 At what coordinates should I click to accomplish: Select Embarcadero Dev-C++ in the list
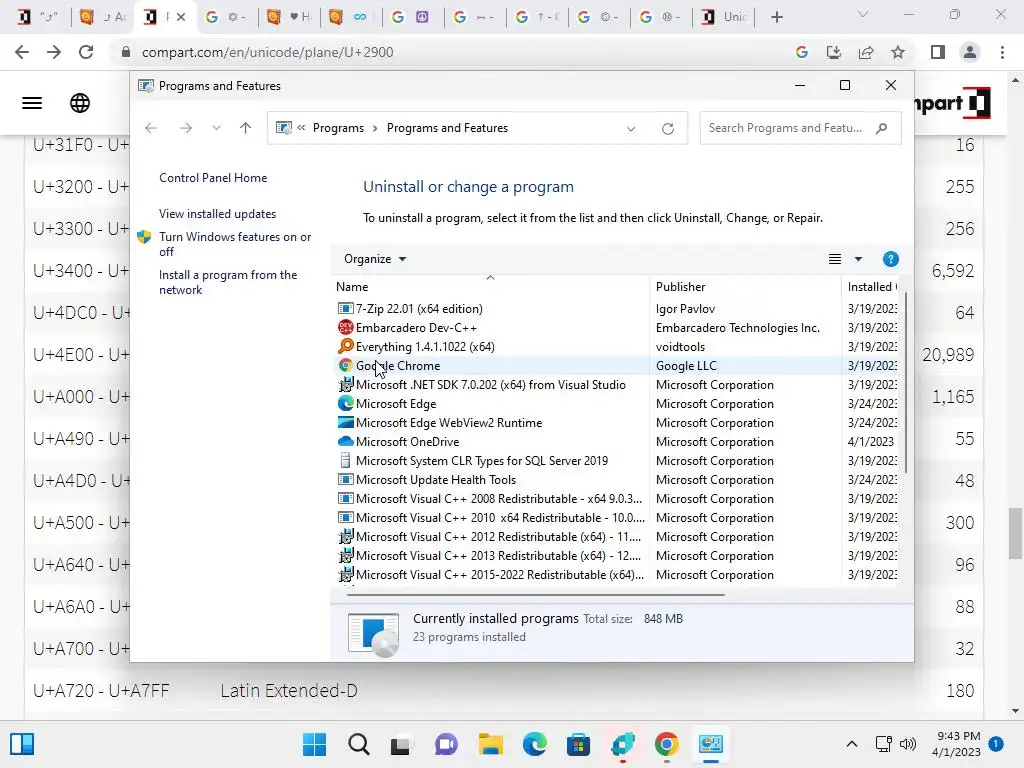point(416,327)
